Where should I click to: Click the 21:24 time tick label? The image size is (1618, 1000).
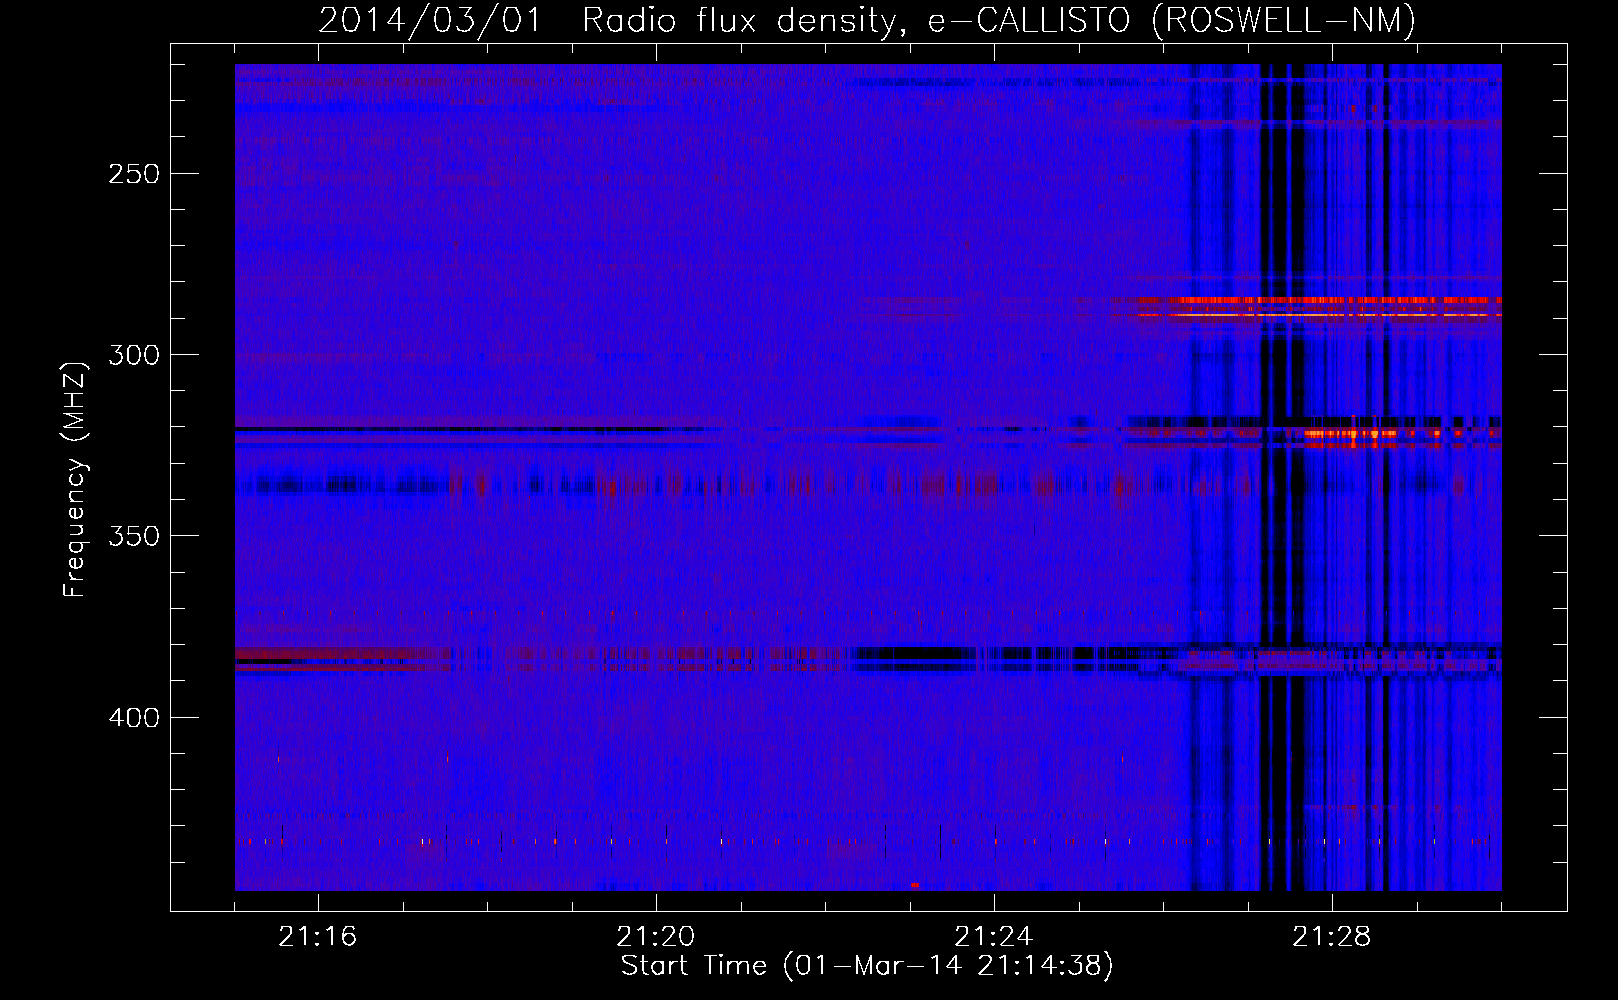pos(994,936)
